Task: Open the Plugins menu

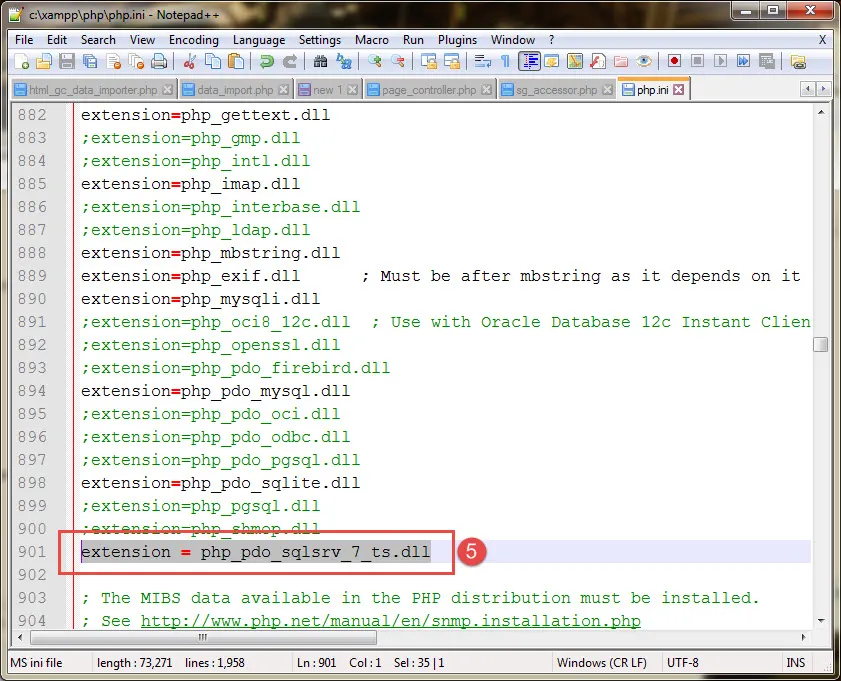Action: 458,40
